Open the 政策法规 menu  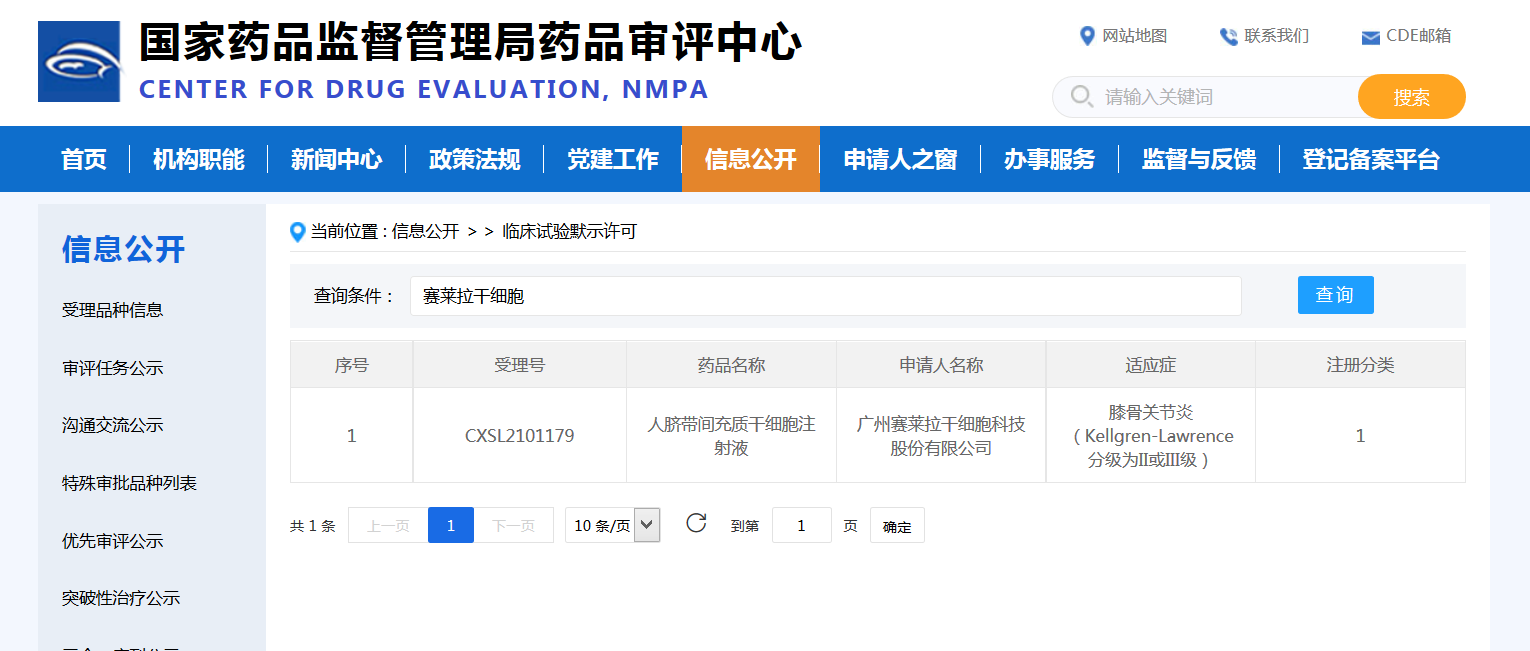coord(475,159)
